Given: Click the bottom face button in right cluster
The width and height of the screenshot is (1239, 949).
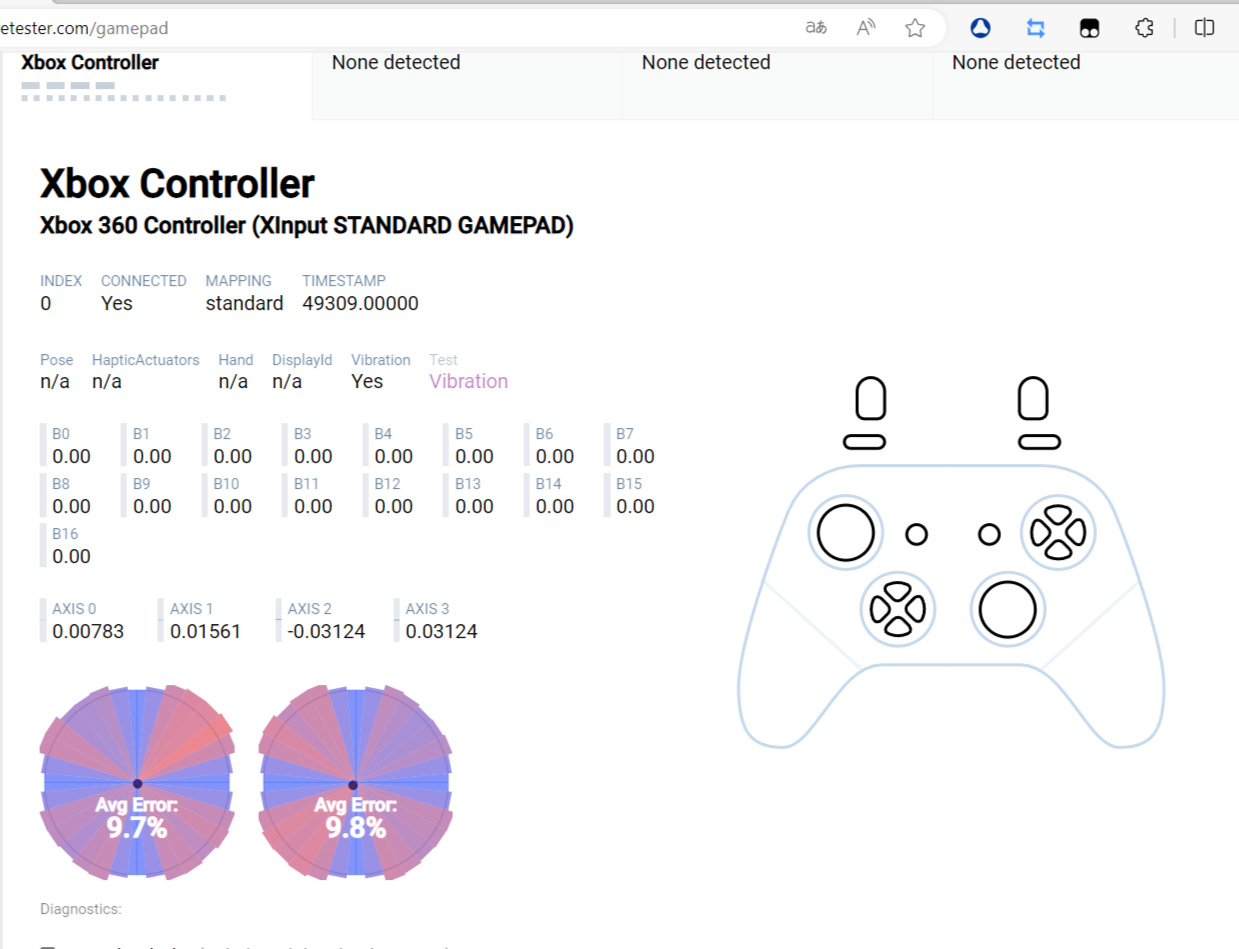Looking at the screenshot, I should 1058,552.
